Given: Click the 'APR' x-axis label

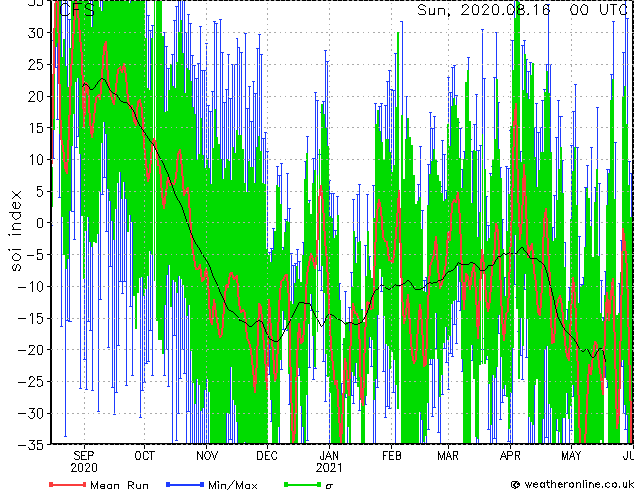Looking at the screenshot, I should coord(510,456).
